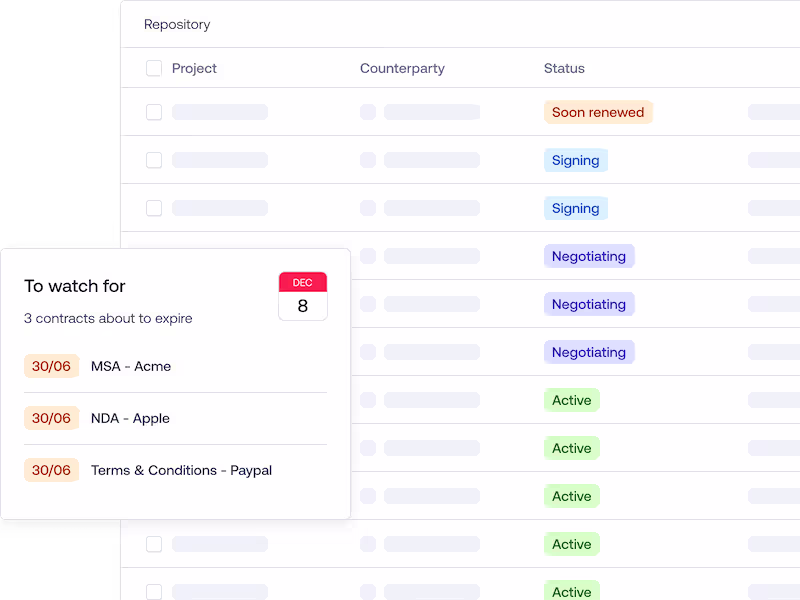Open the MSA - Acme contract
This screenshot has height=600, width=800.
click(x=131, y=366)
